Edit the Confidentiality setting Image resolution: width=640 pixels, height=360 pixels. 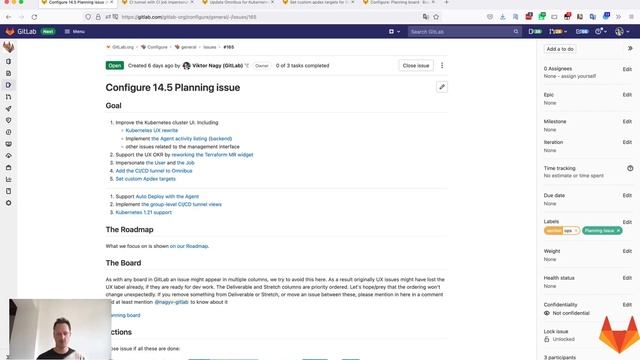(627, 304)
